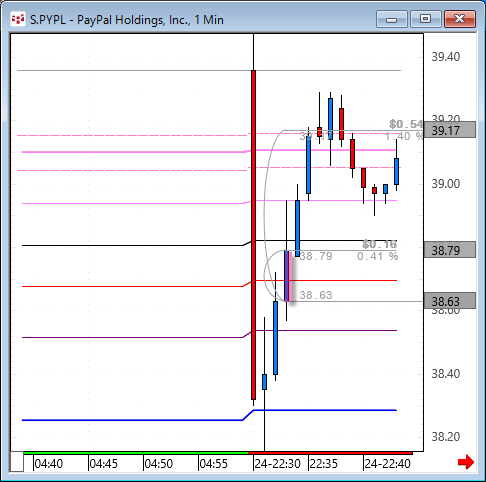Screen dimensions: 486x482
Task: Click the 39.40 price scale label
Action: pos(446,57)
